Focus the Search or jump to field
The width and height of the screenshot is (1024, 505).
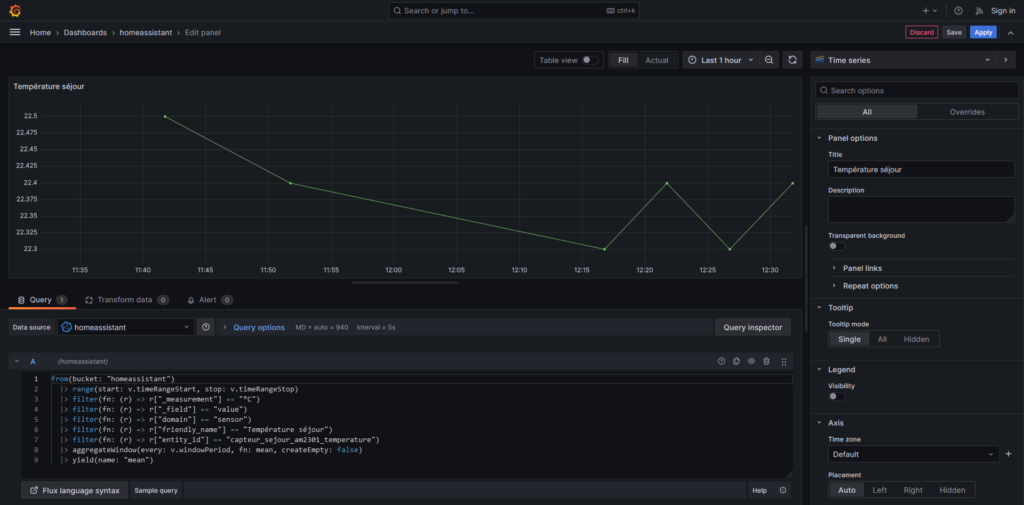tap(515, 10)
